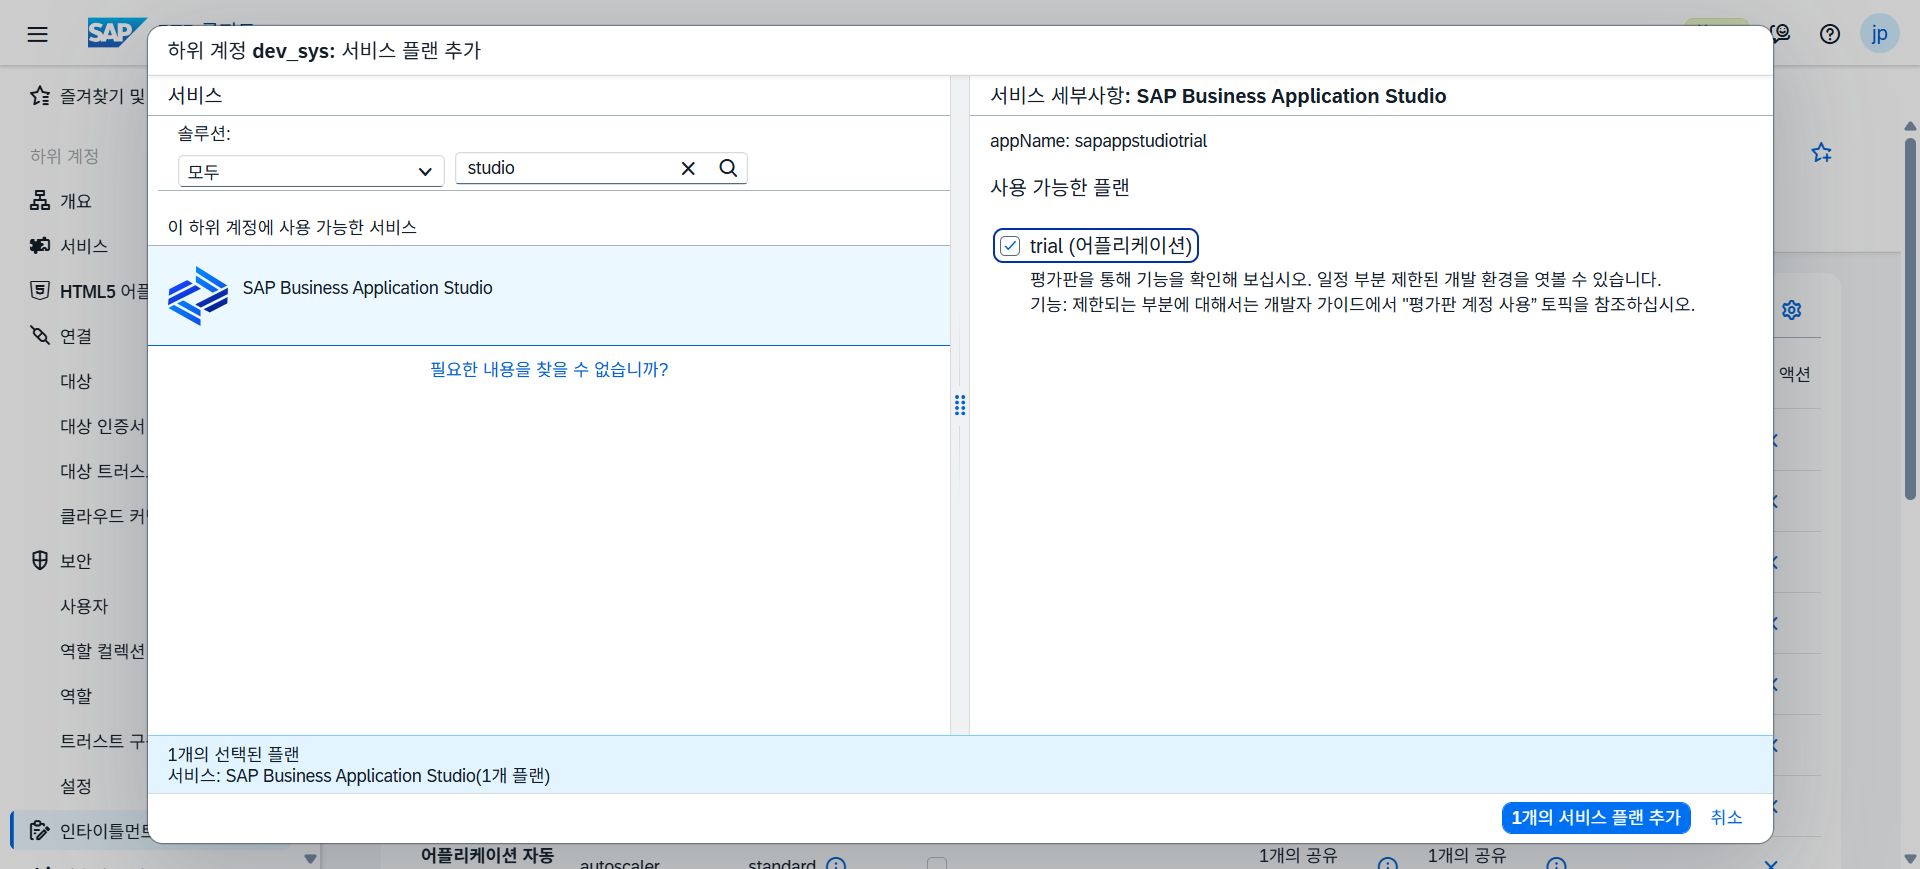
Task: Add page to favorites with star icon
Action: [1821, 153]
